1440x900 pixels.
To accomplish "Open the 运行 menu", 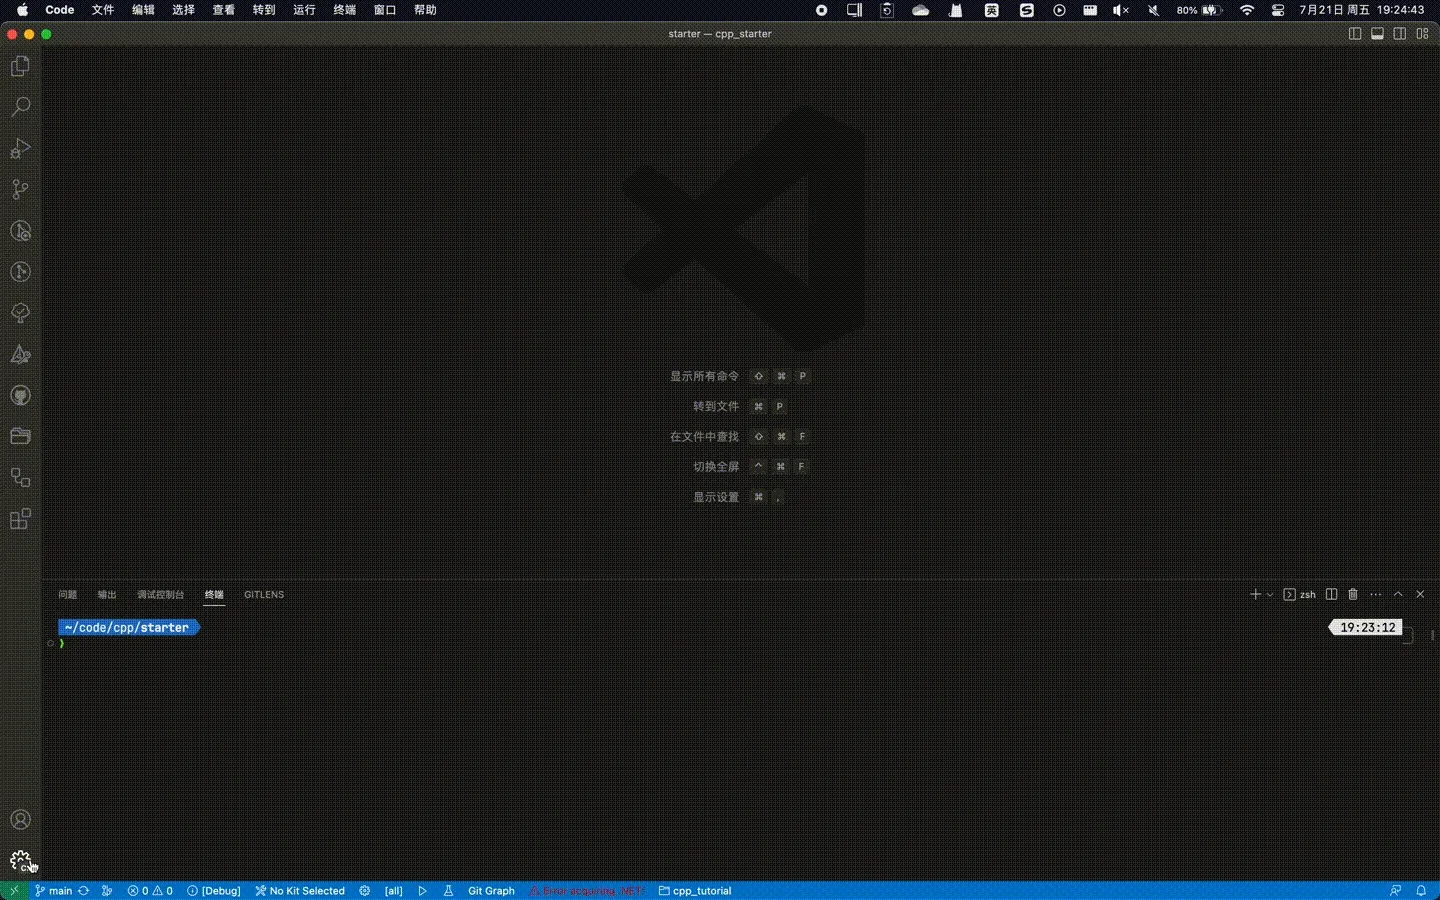I will tap(304, 10).
